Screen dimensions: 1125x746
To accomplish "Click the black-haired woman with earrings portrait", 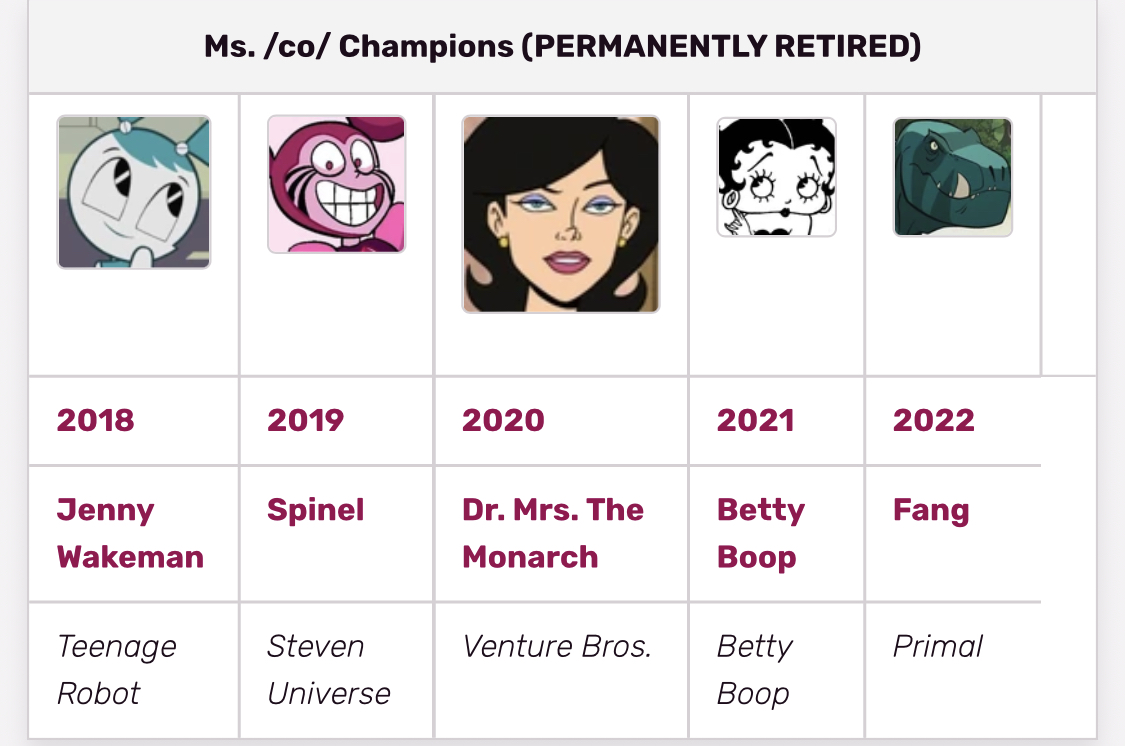I will click(x=560, y=214).
